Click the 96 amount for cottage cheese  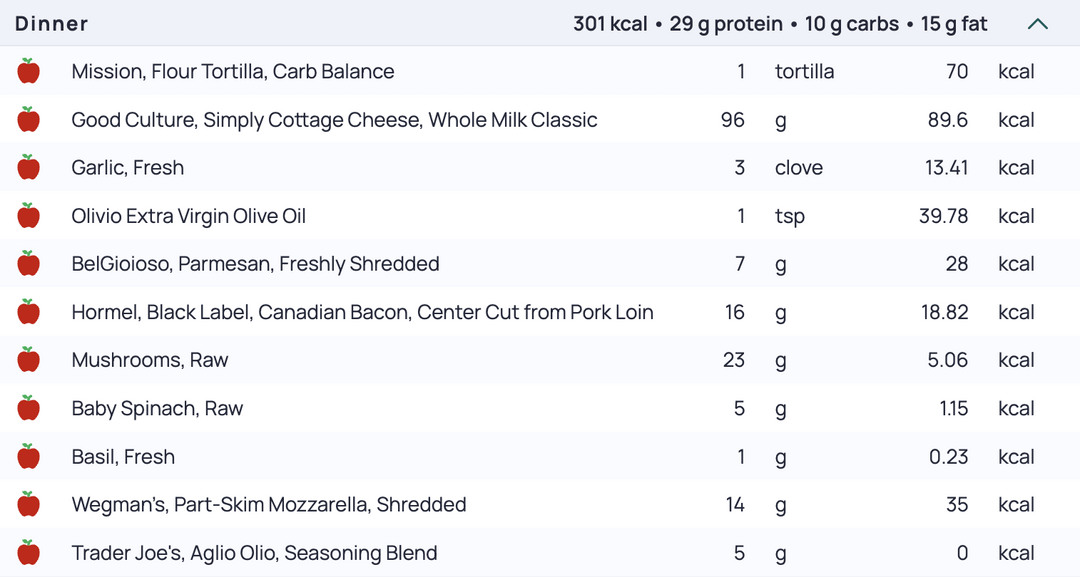pos(733,120)
